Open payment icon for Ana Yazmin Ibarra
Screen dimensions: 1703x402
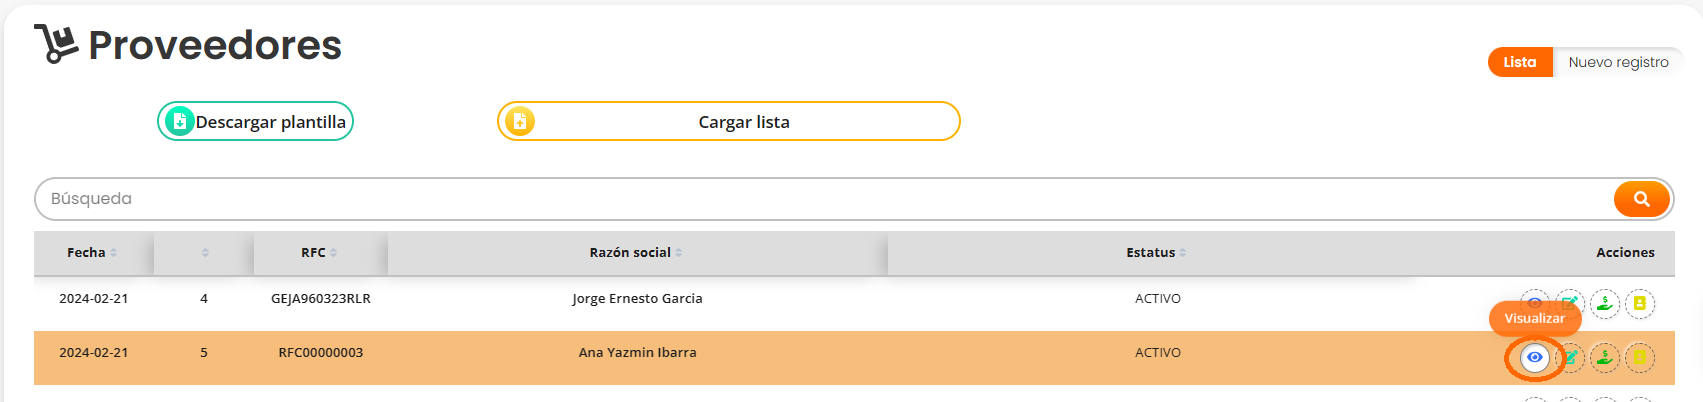click(x=1605, y=357)
